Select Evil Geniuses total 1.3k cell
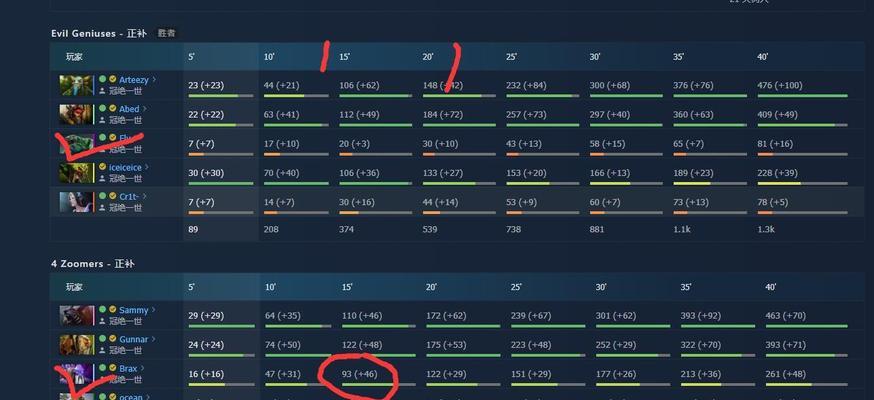This screenshot has width=874, height=400. tap(765, 229)
